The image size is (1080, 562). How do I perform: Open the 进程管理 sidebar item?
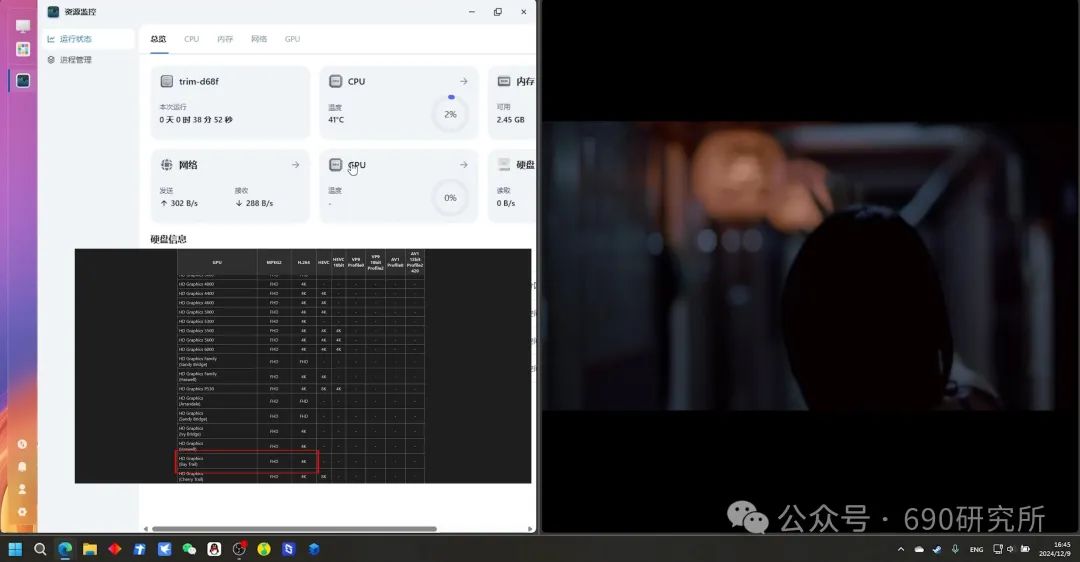click(87, 60)
